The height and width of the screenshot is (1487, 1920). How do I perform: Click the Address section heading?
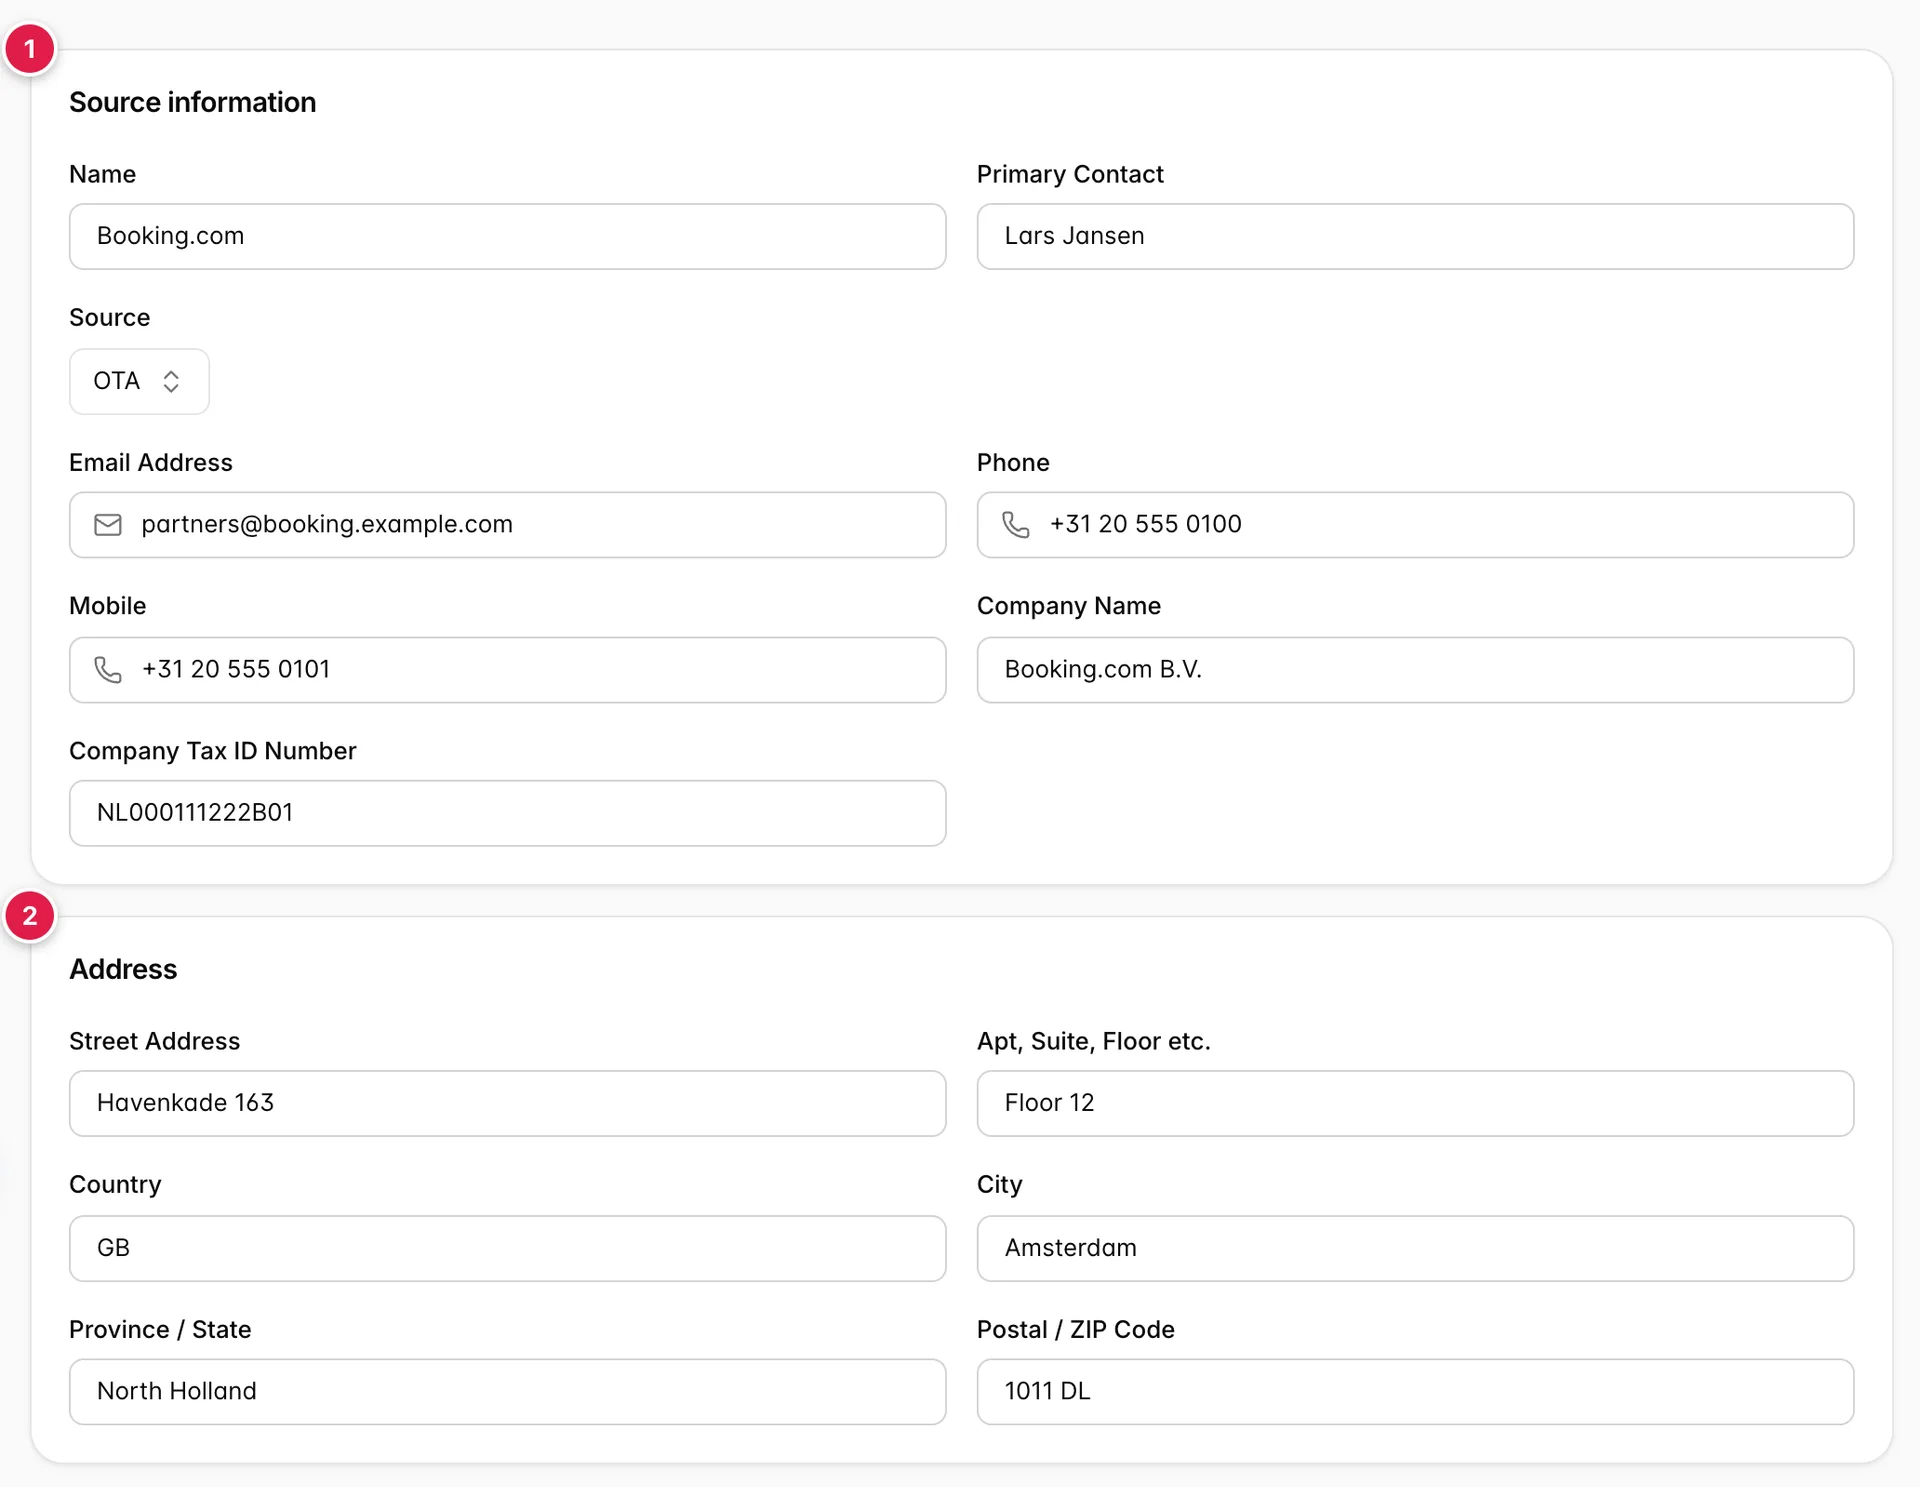[123, 969]
